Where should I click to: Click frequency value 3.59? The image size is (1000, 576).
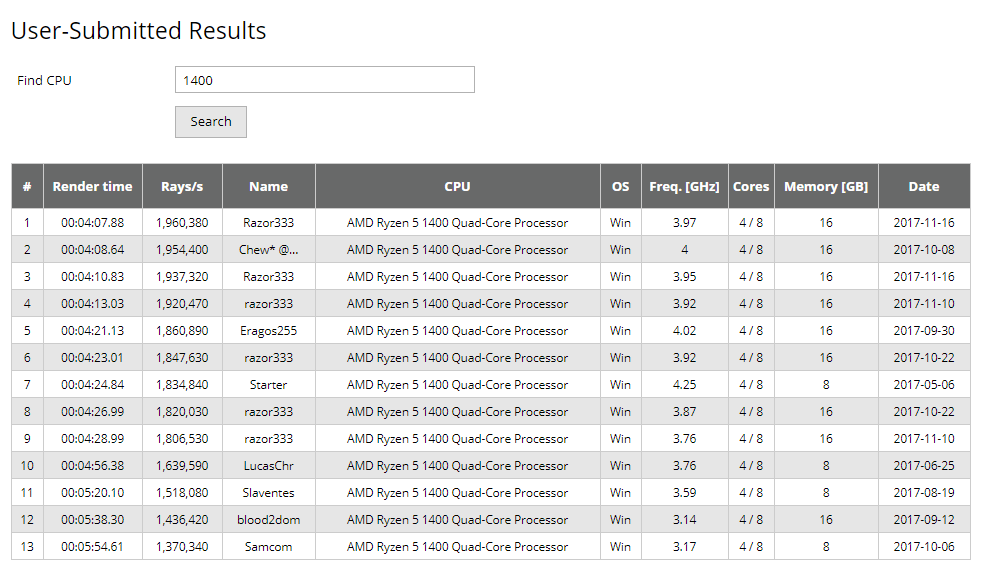684,493
